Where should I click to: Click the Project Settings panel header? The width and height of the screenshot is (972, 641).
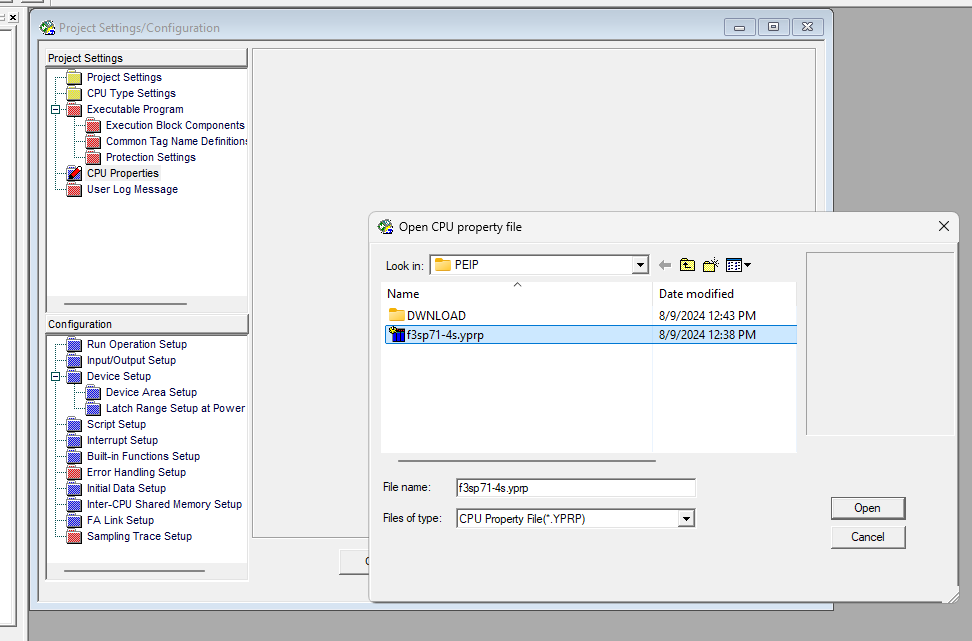pos(146,58)
